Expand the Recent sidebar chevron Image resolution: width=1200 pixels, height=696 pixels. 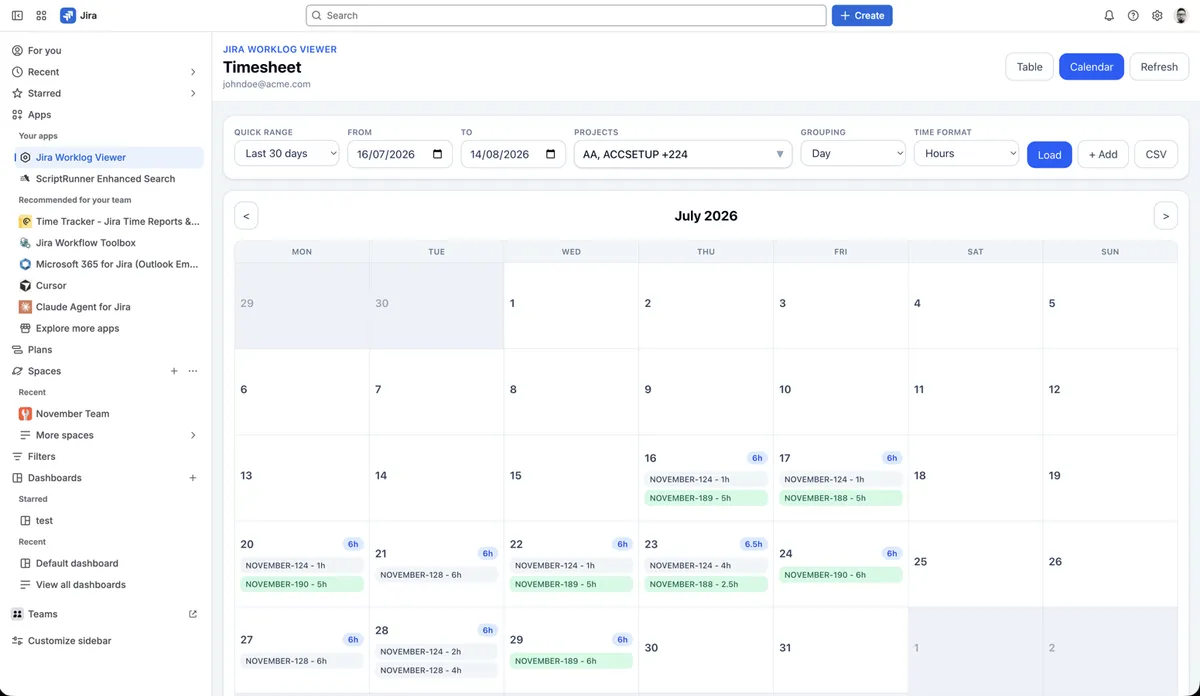click(x=193, y=72)
